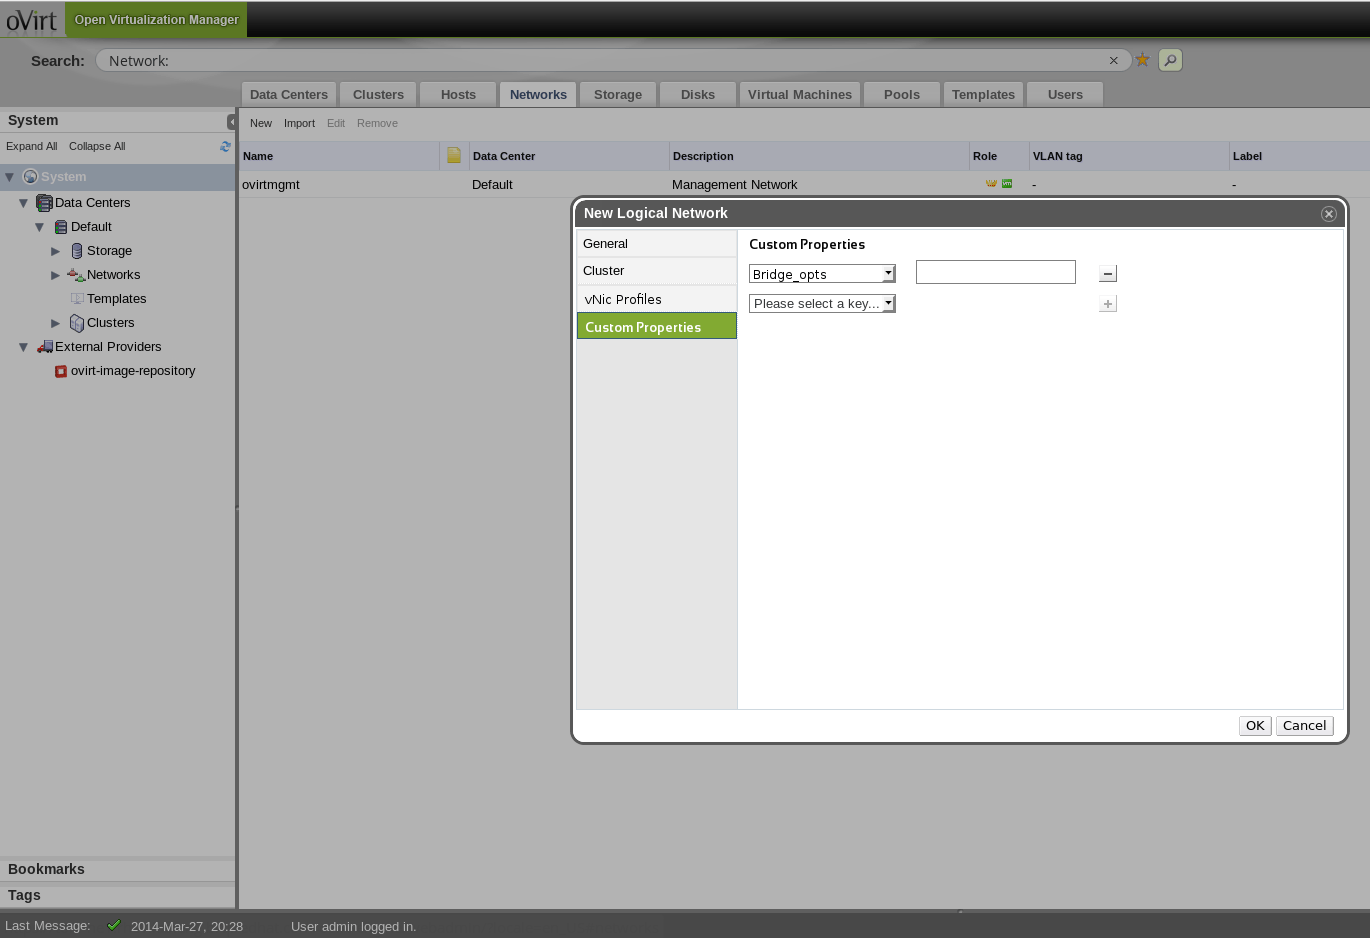Screen dimensions: 1370x939
Task: Click the ovirt-image-repository provider icon
Action: (x=61, y=371)
